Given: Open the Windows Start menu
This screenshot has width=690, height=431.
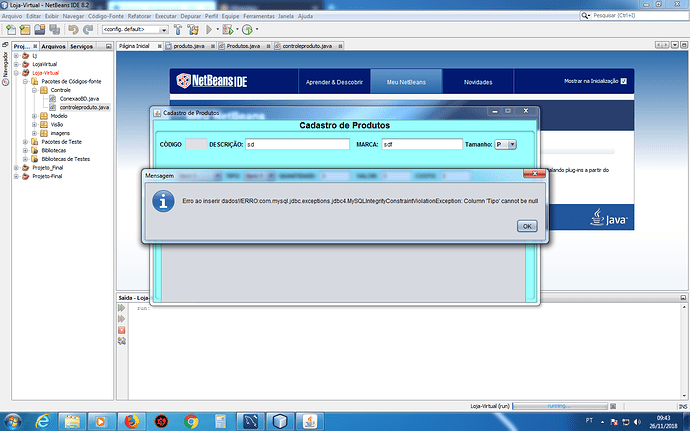Looking at the screenshot, I should pyautogui.click(x=12, y=421).
